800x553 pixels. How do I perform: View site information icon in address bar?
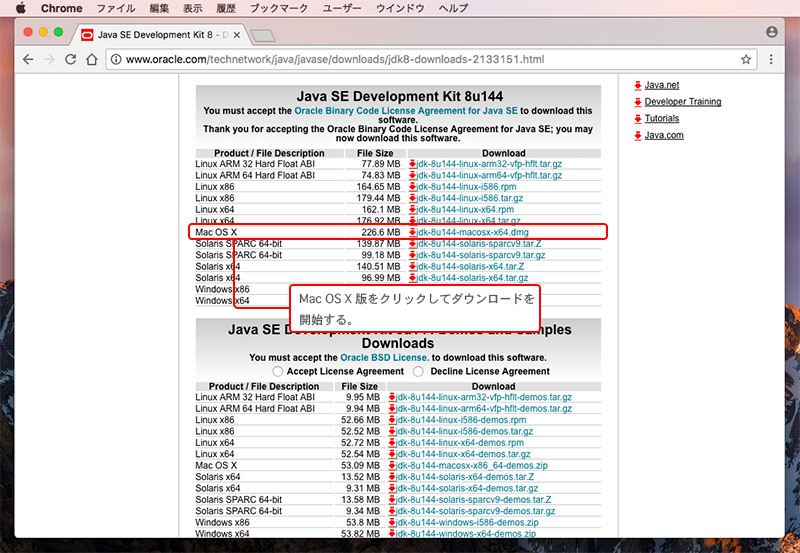pyautogui.click(x=116, y=59)
